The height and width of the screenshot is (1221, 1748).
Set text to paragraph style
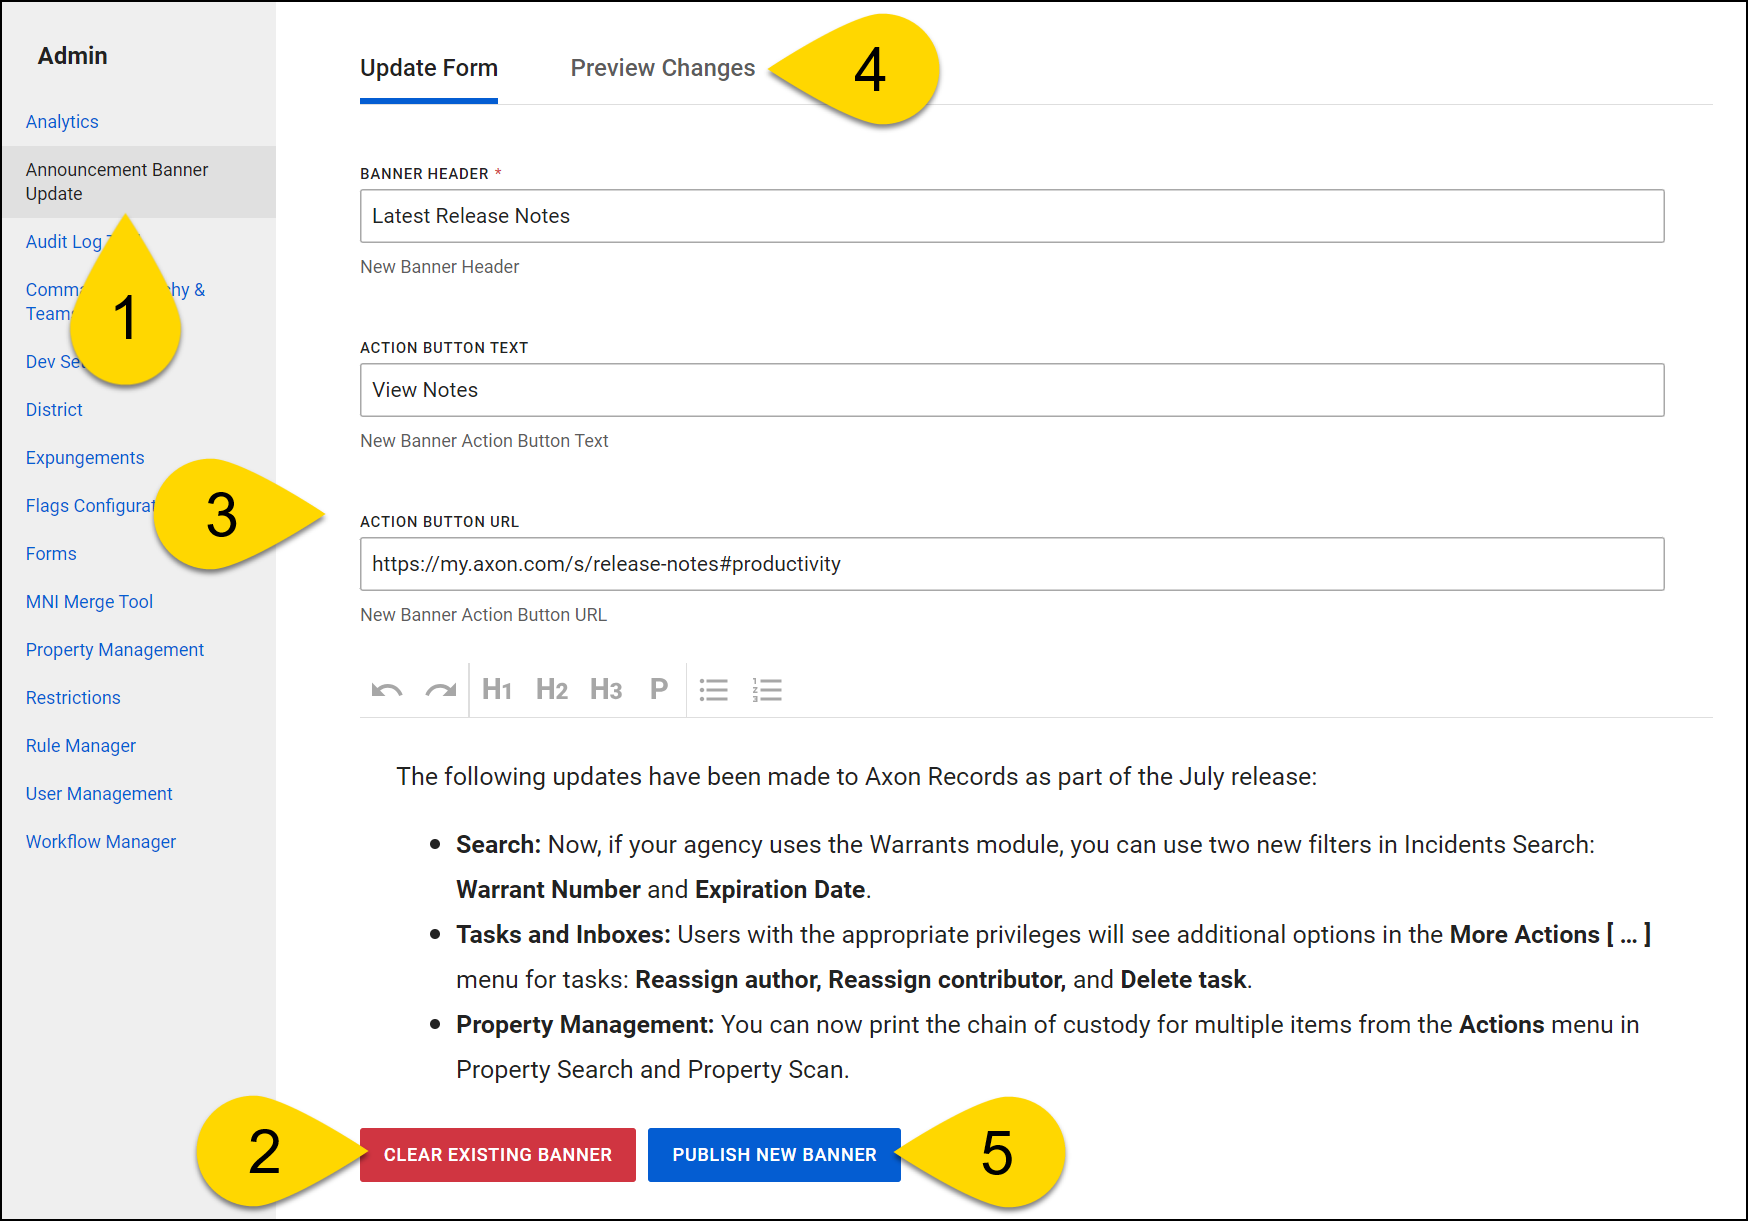[658, 690]
